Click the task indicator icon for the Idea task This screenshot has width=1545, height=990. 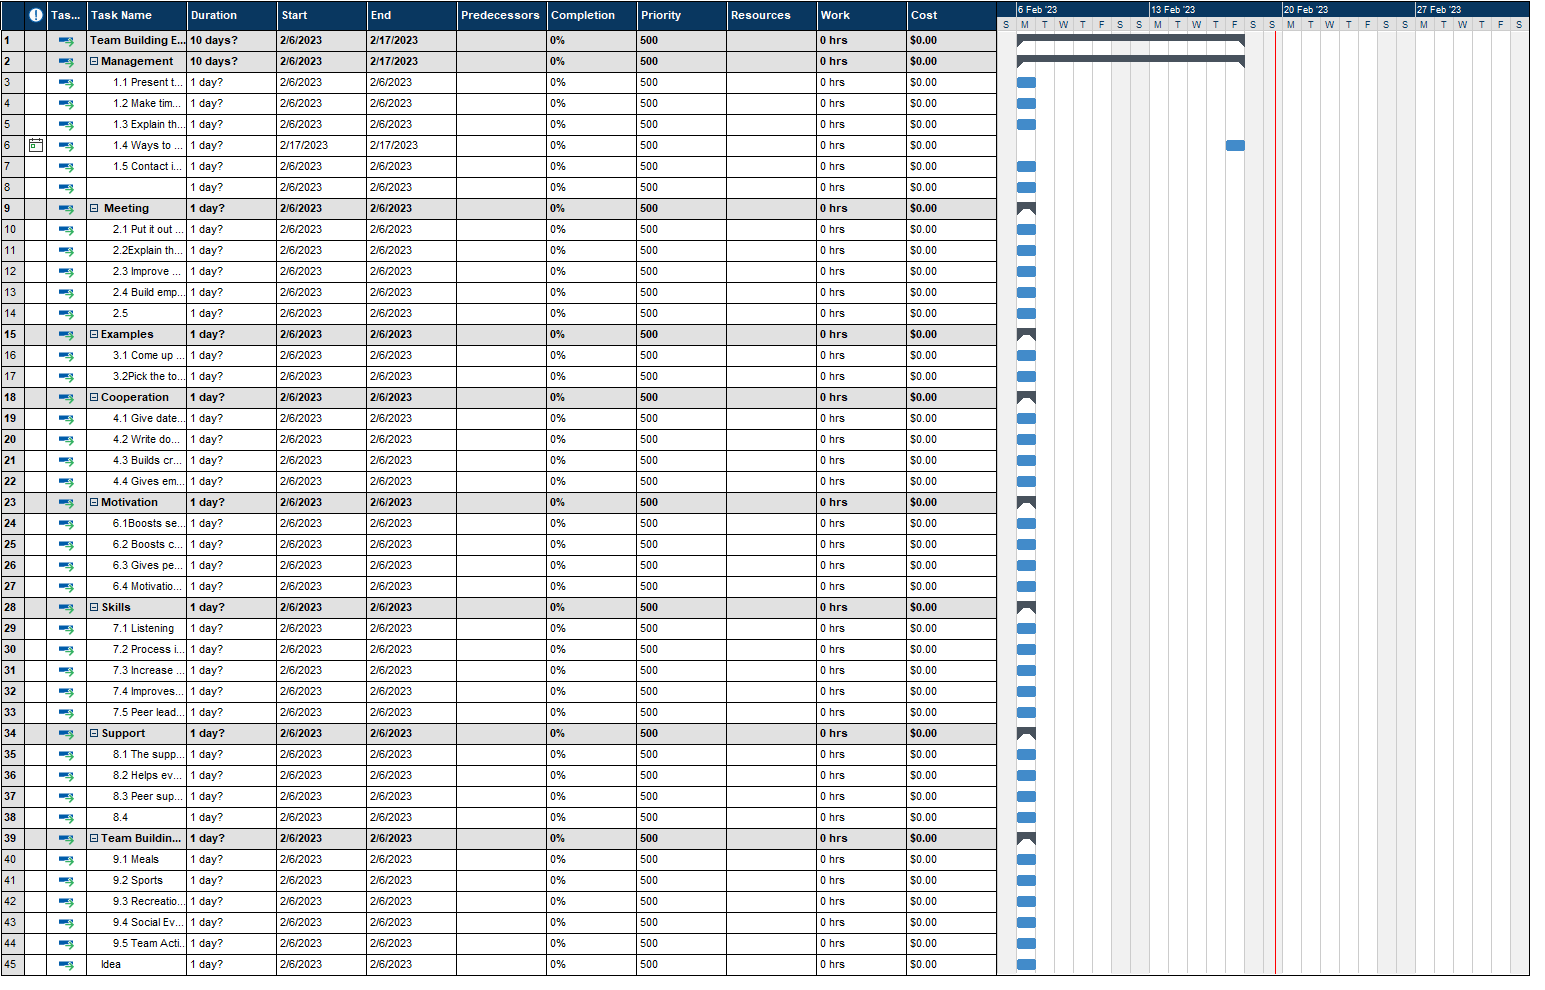coord(65,964)
